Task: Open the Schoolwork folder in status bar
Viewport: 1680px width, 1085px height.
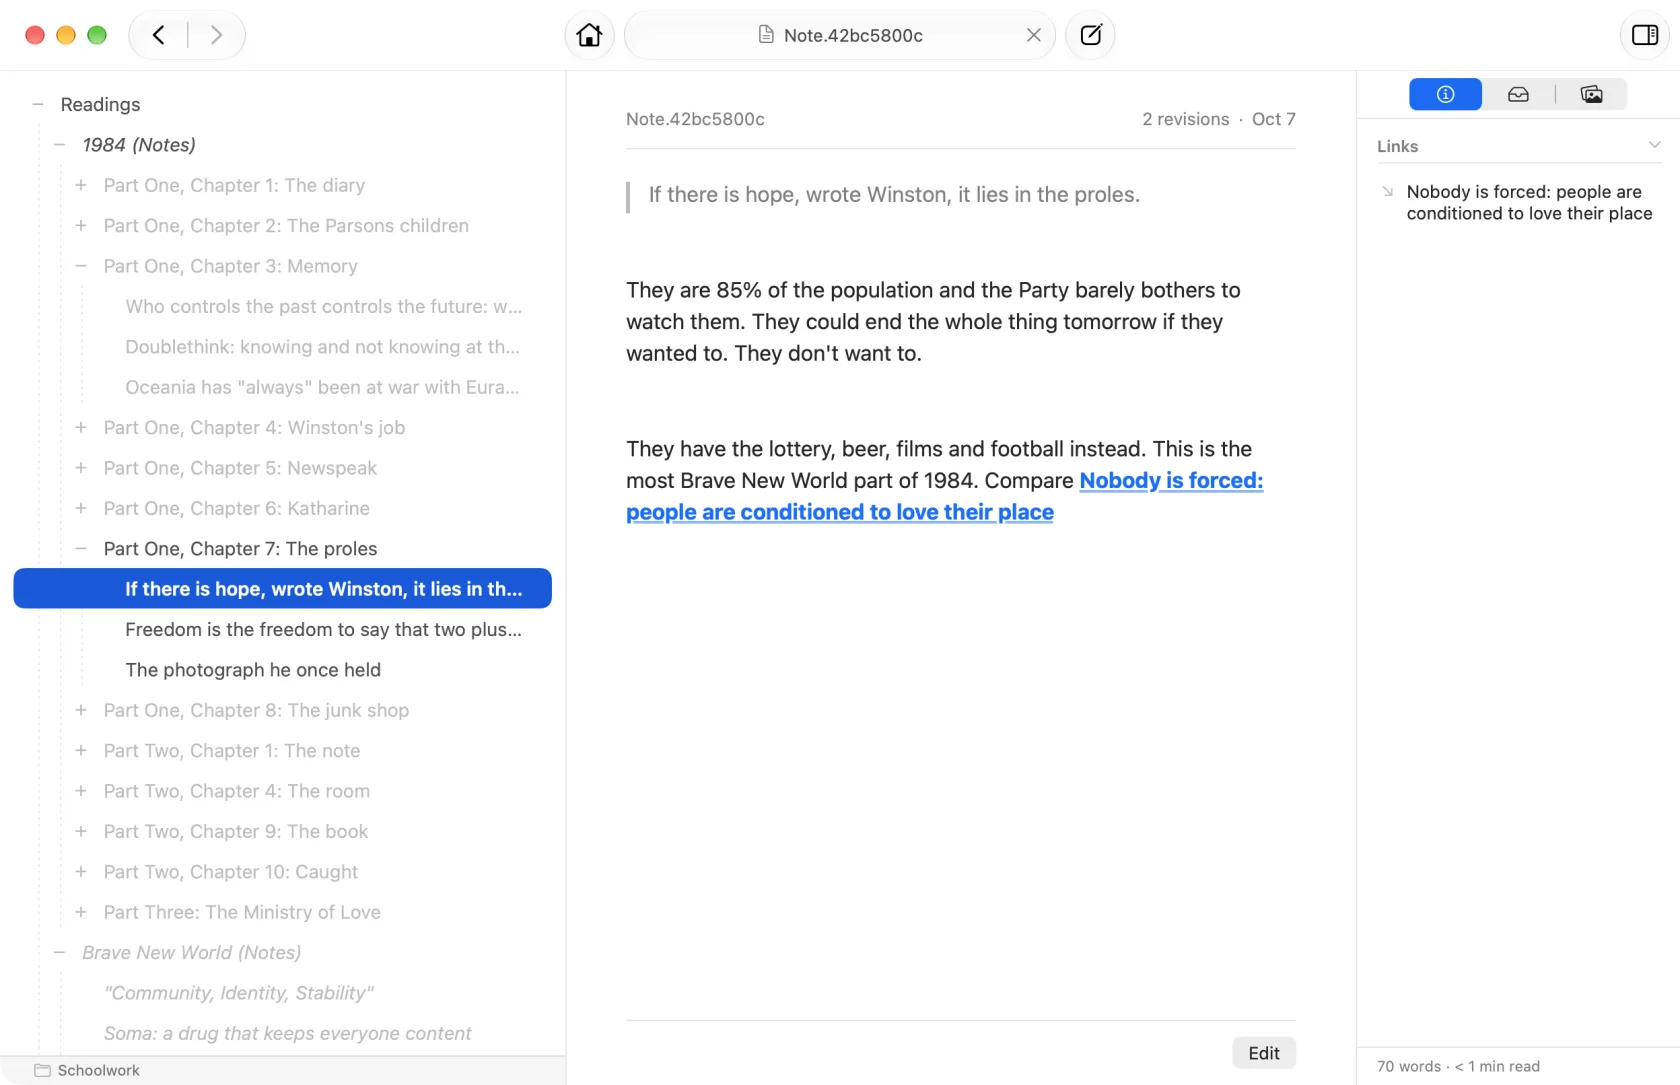Action: pyautogui.click(x=87, y=1070)
